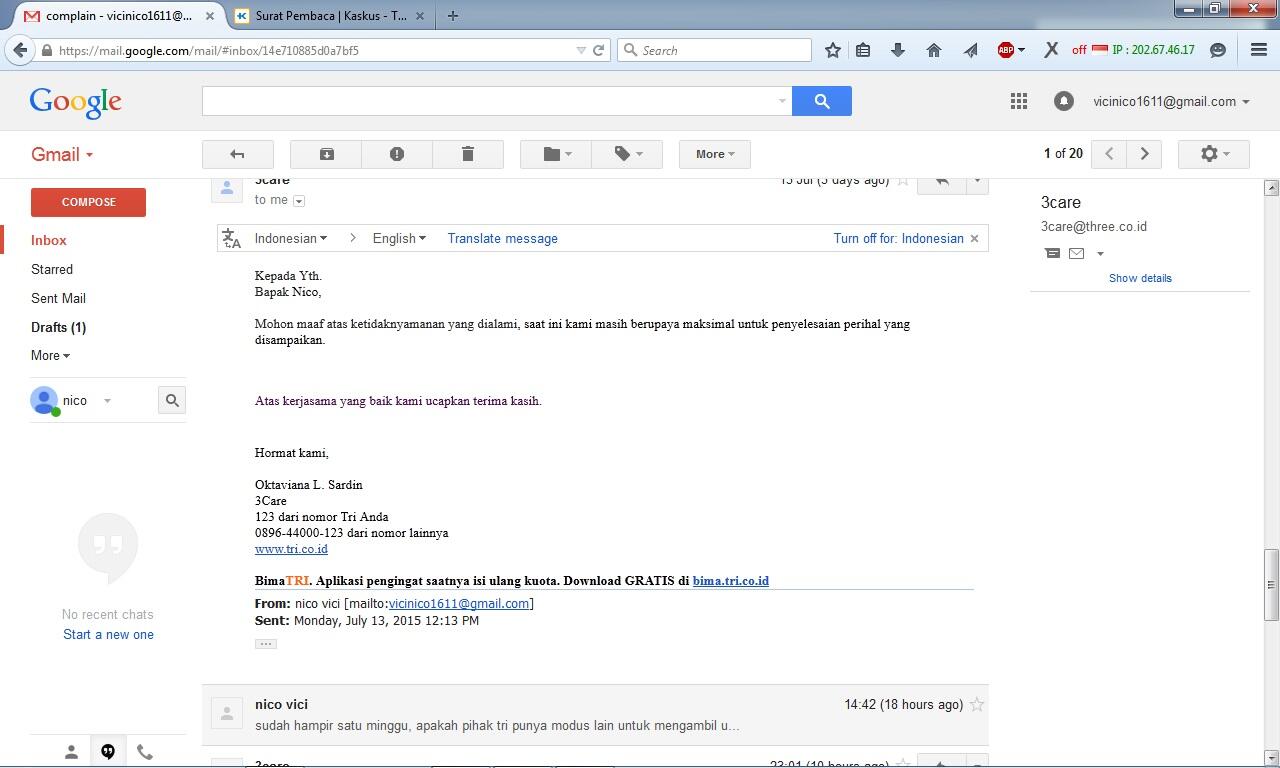Viewport: 1280px width, 768px height.
Task: Go to older conversation arrow
Action: (1145, 154)
